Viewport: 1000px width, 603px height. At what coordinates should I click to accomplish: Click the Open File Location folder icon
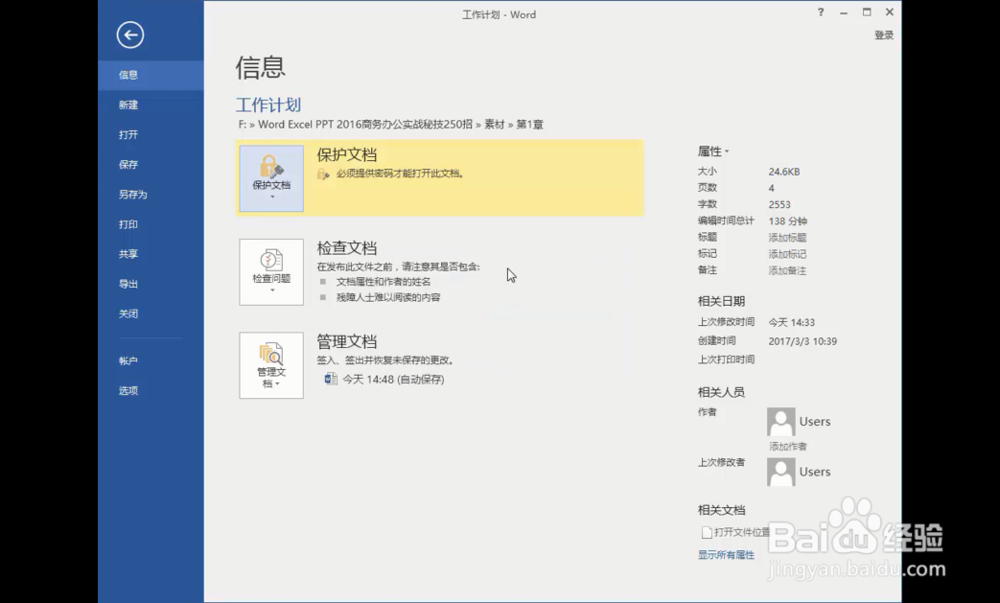coord(706,532)
